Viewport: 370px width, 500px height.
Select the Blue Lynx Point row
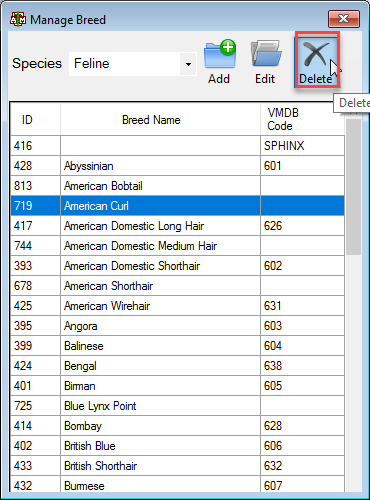pos(178,406)
